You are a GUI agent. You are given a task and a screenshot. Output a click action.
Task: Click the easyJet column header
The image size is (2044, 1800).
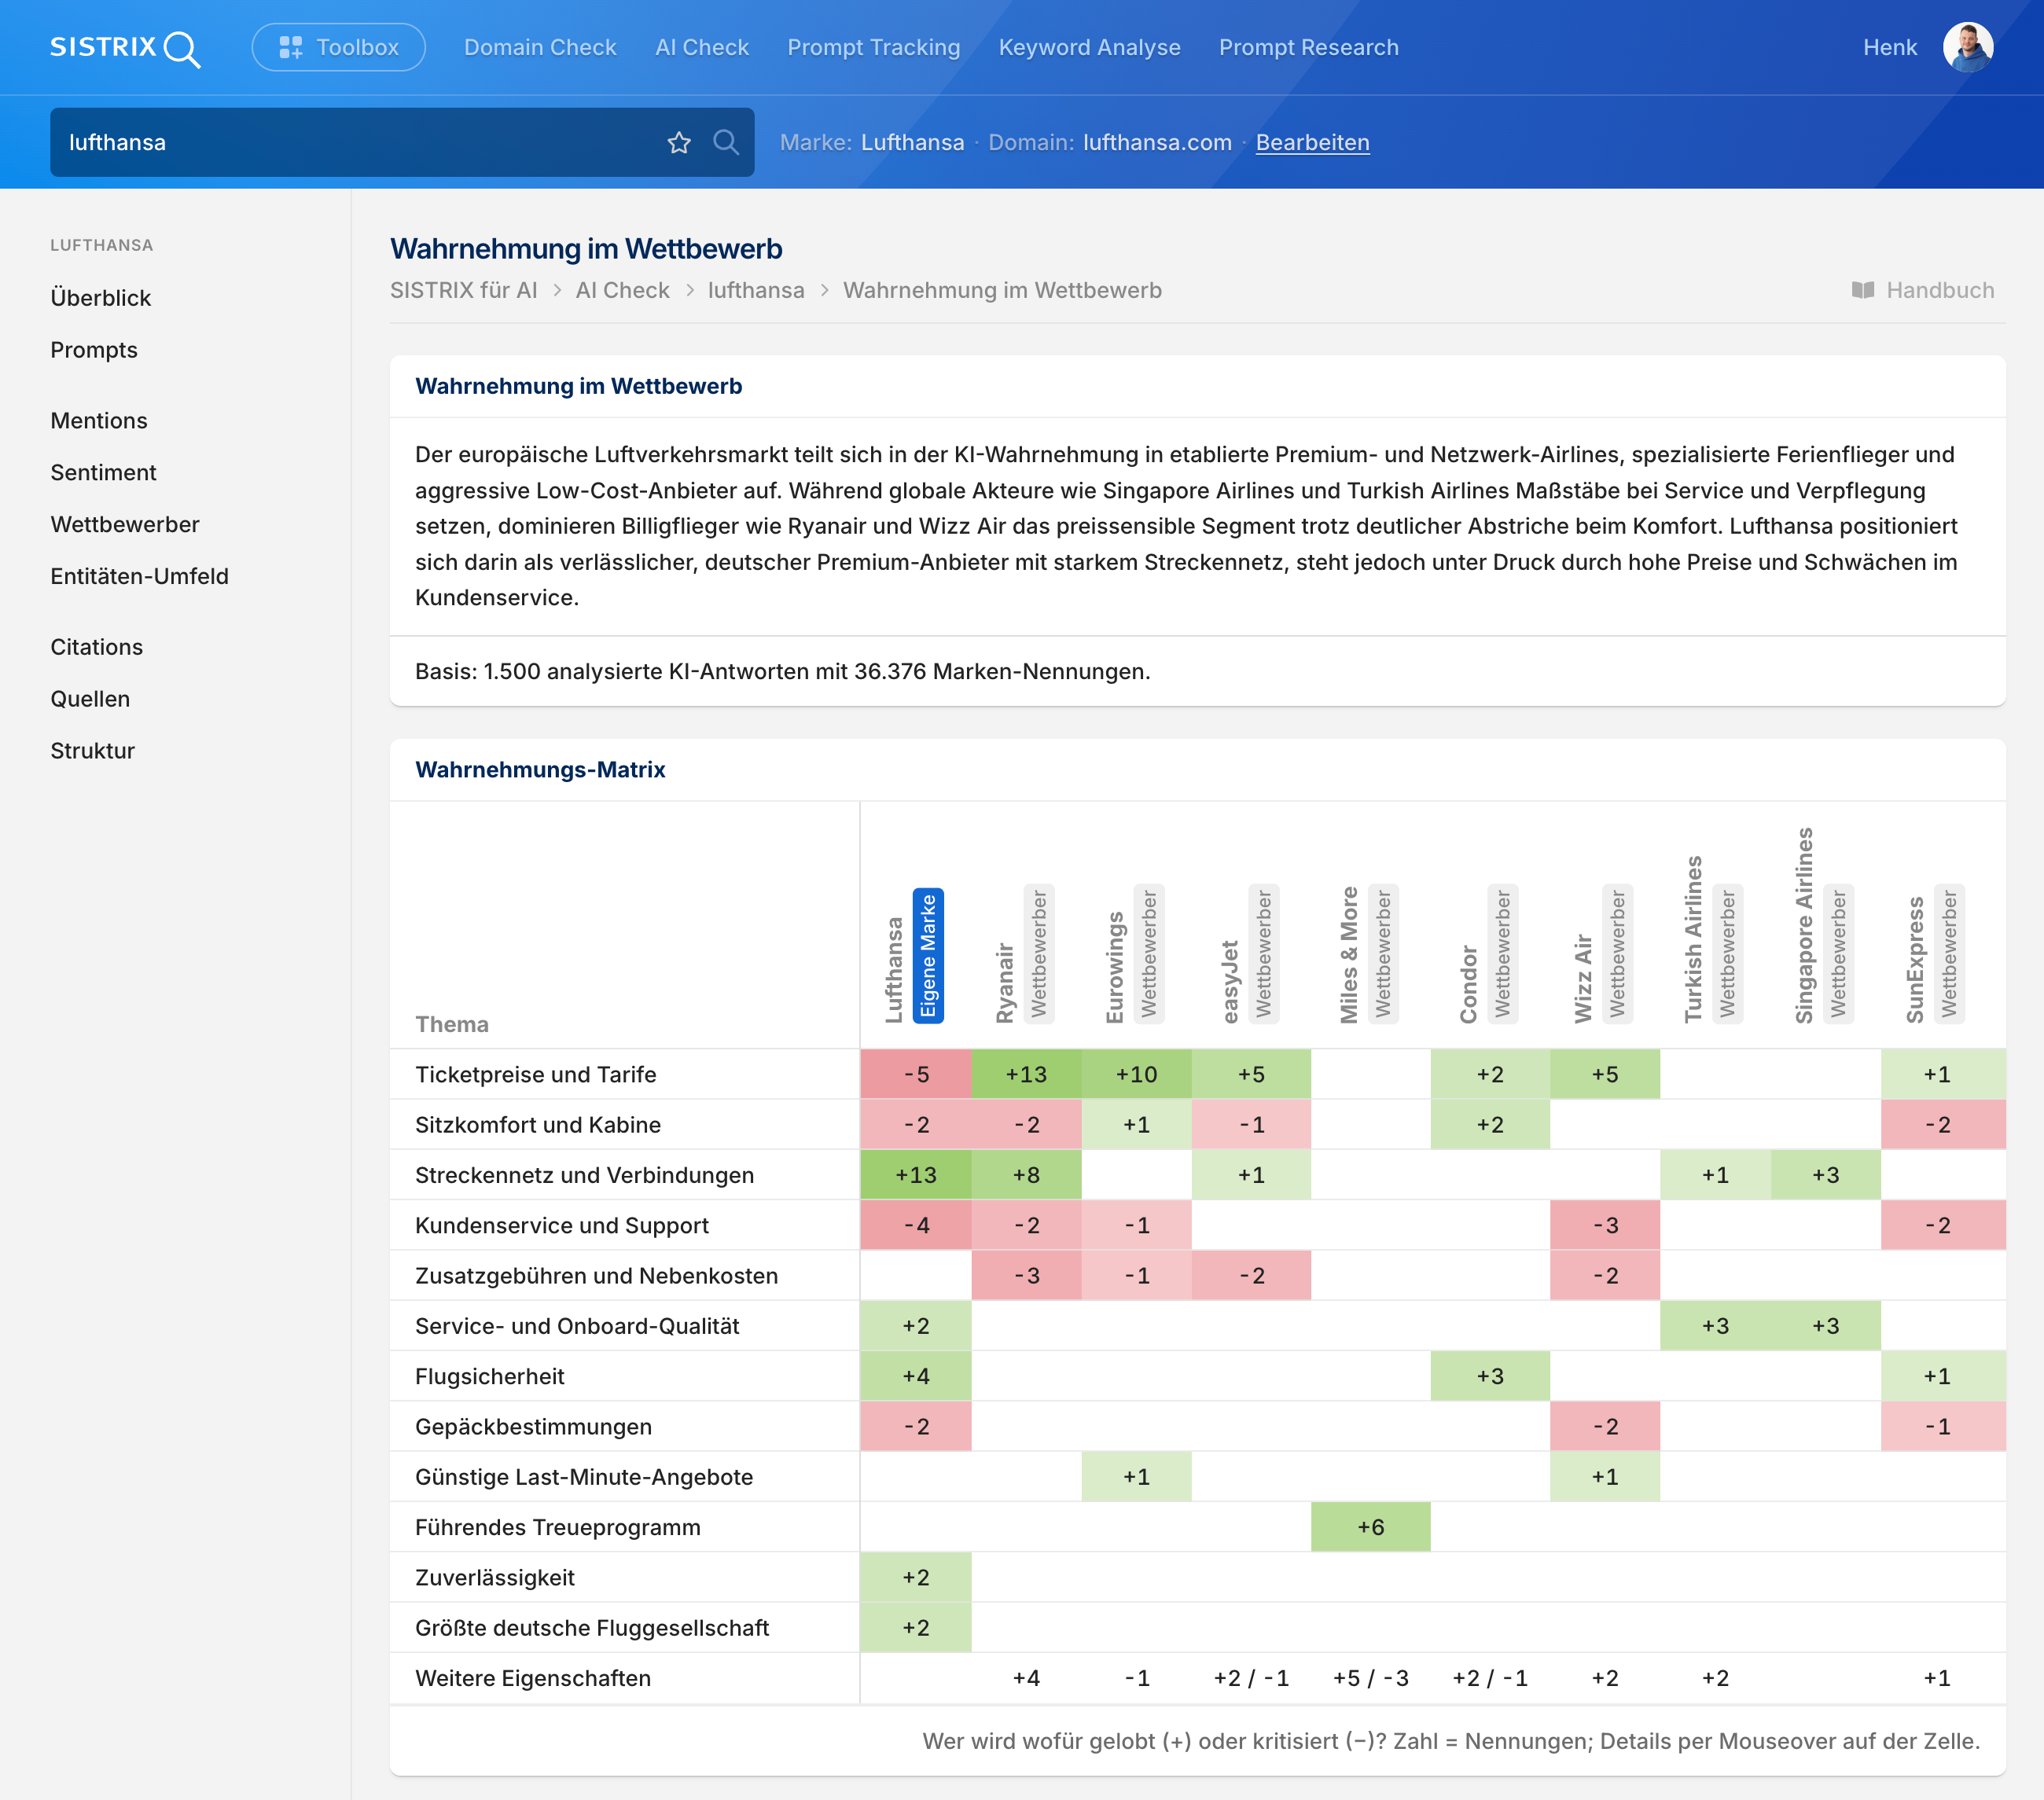(1230, 981)
